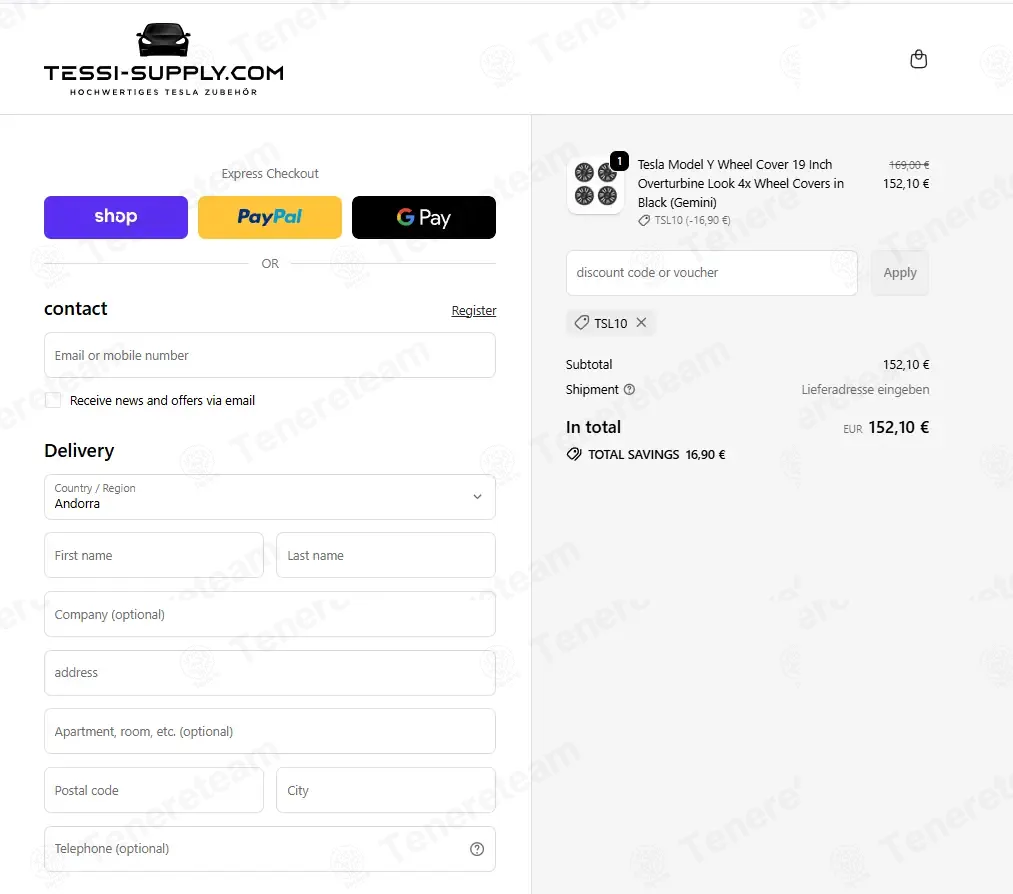The height and width of the screenshot is (894, 1013).
Task: Click the Tessi-Supply.com logo
Action: coord(163,59)
